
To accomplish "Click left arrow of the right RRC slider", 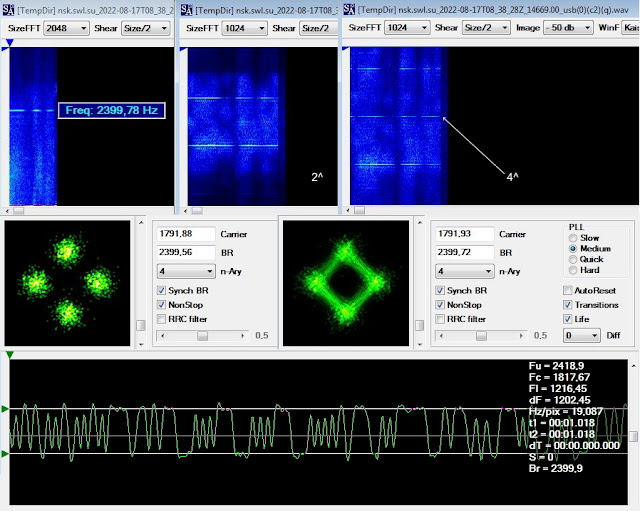I will point(441,336).
